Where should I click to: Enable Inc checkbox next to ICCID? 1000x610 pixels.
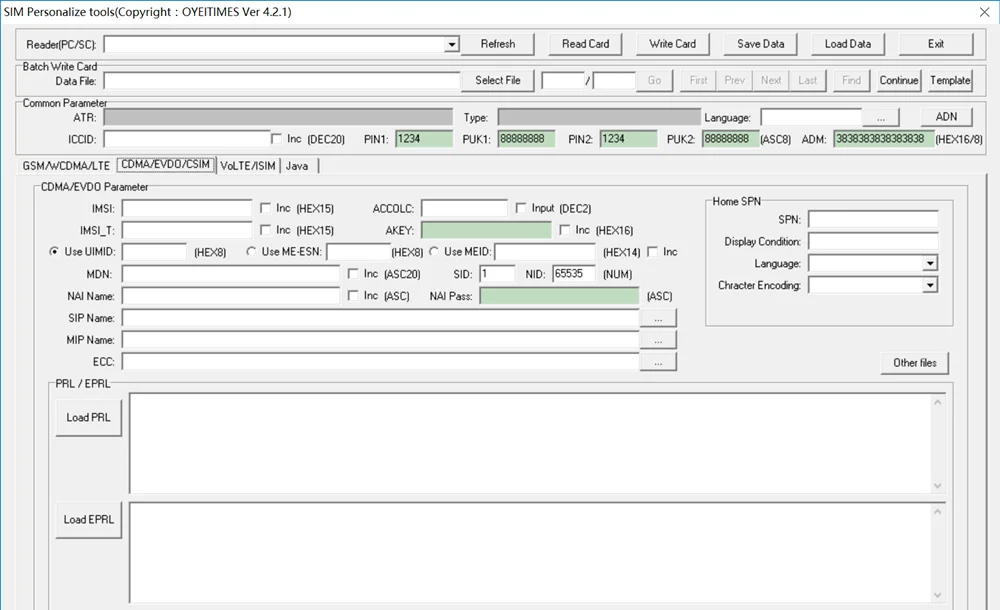277,139
